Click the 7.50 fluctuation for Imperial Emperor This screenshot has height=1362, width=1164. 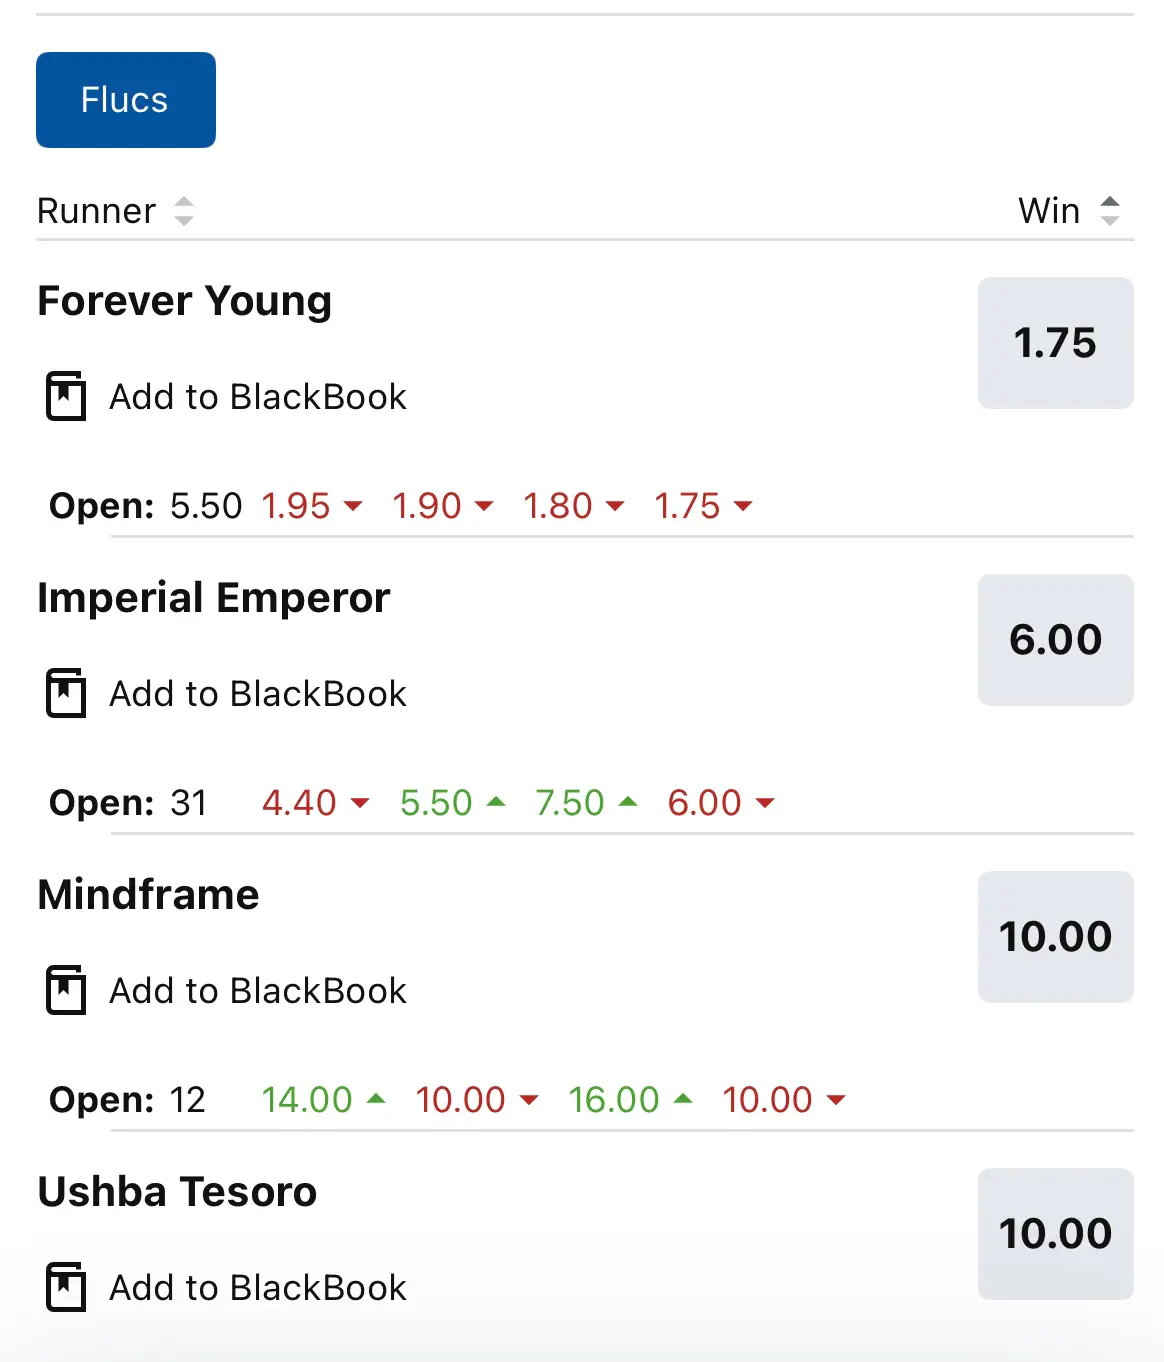(x=570, y=803)
